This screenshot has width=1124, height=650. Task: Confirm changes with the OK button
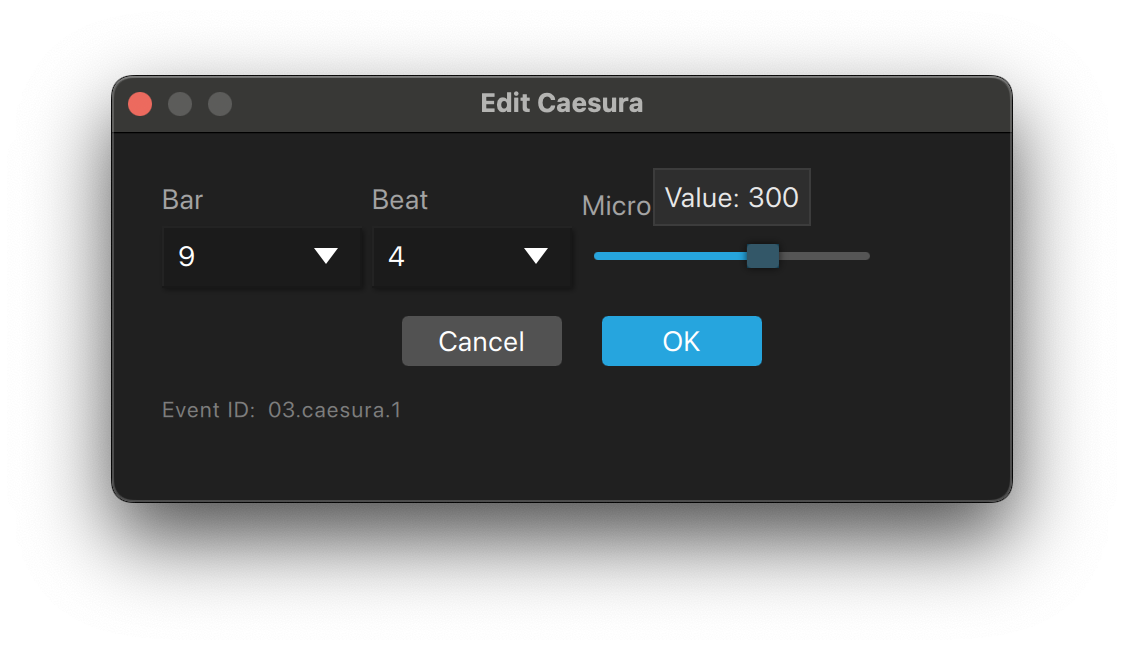tap(682, 341)
